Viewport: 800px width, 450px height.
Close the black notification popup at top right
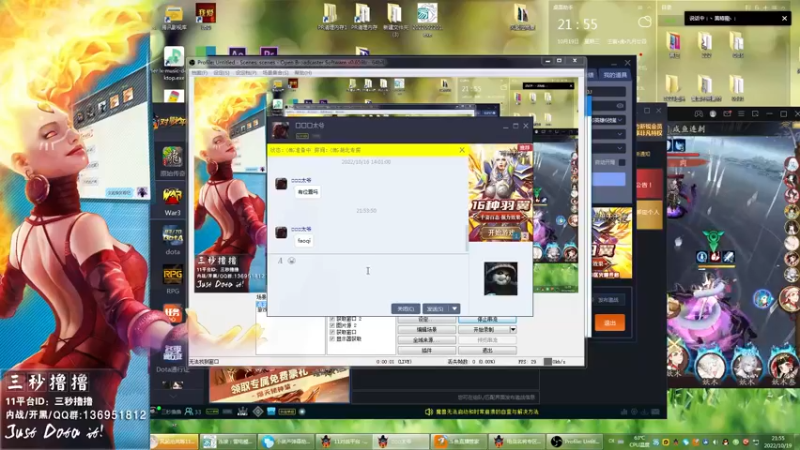785,18
